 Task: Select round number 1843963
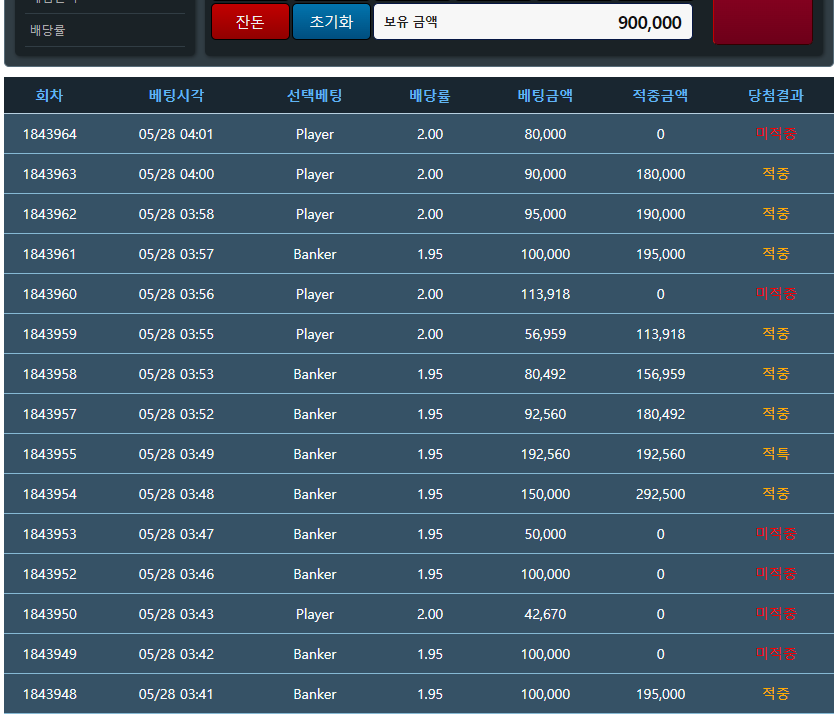(49, 174)
